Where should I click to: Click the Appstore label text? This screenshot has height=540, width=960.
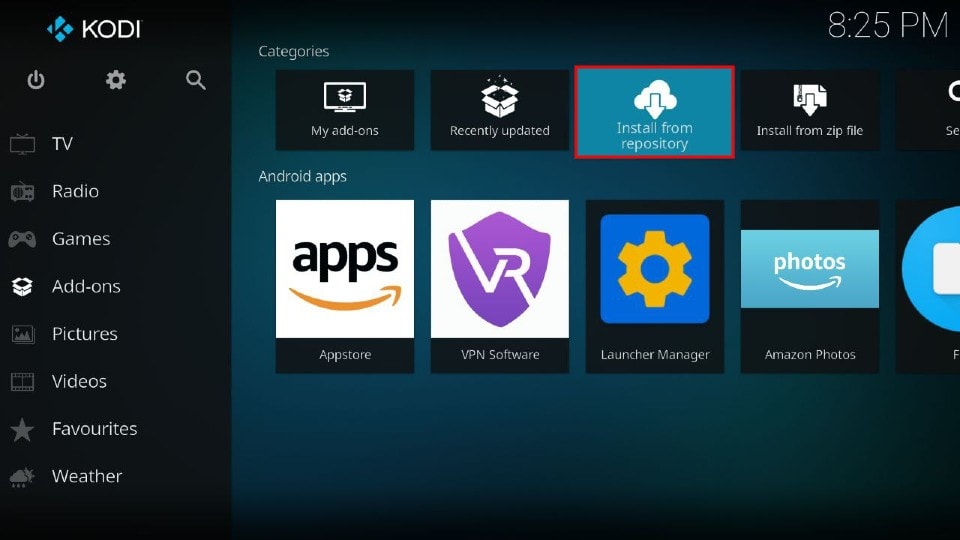345,354
